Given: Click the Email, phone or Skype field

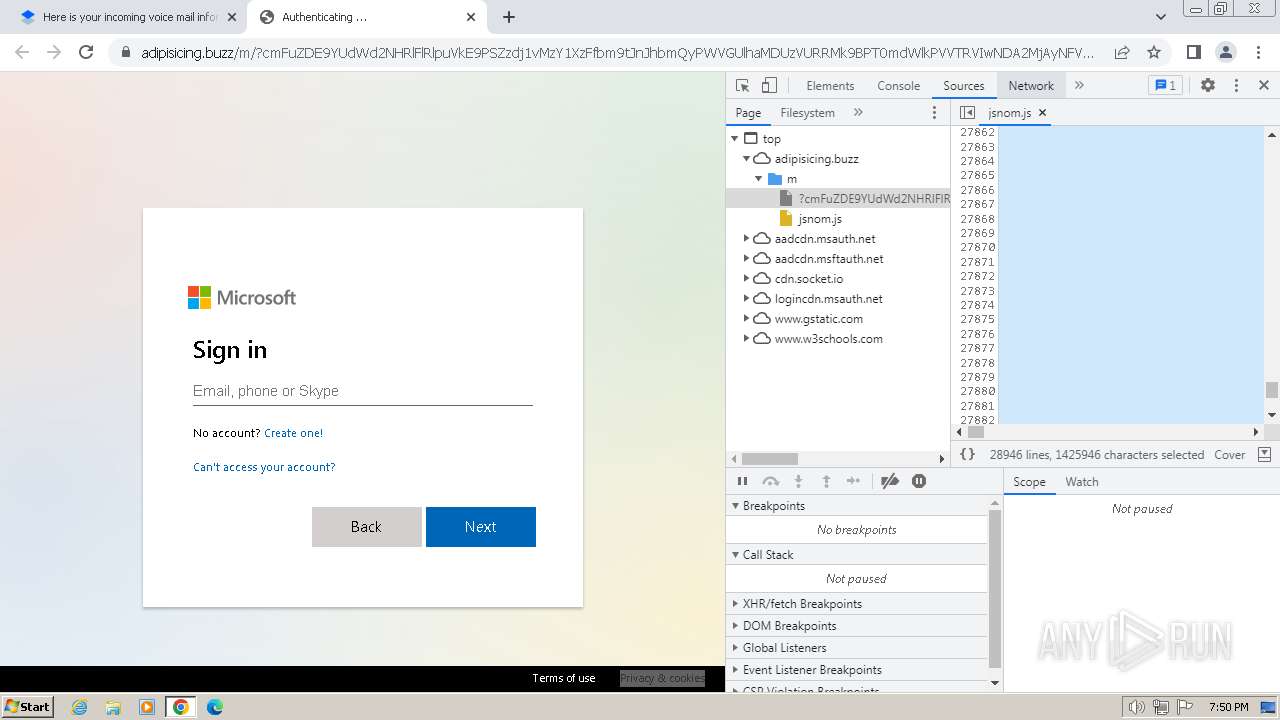Looking at the screenshot, I should click(362, 391).
